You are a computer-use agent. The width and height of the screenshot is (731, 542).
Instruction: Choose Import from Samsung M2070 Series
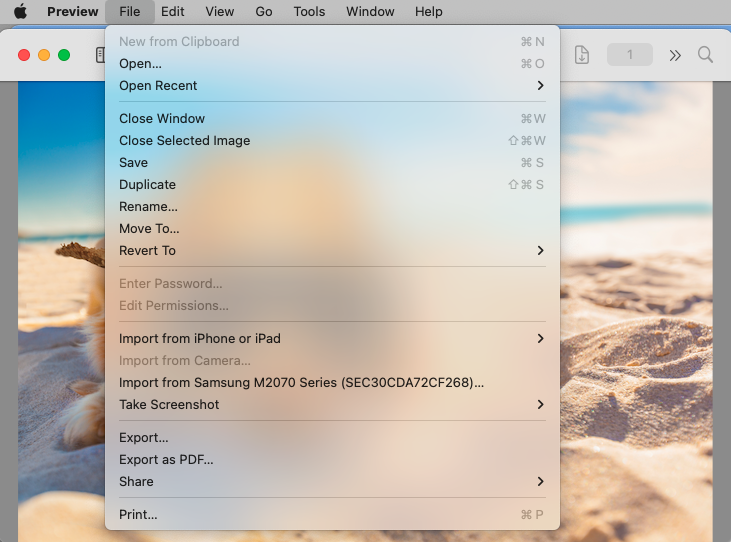332,382
